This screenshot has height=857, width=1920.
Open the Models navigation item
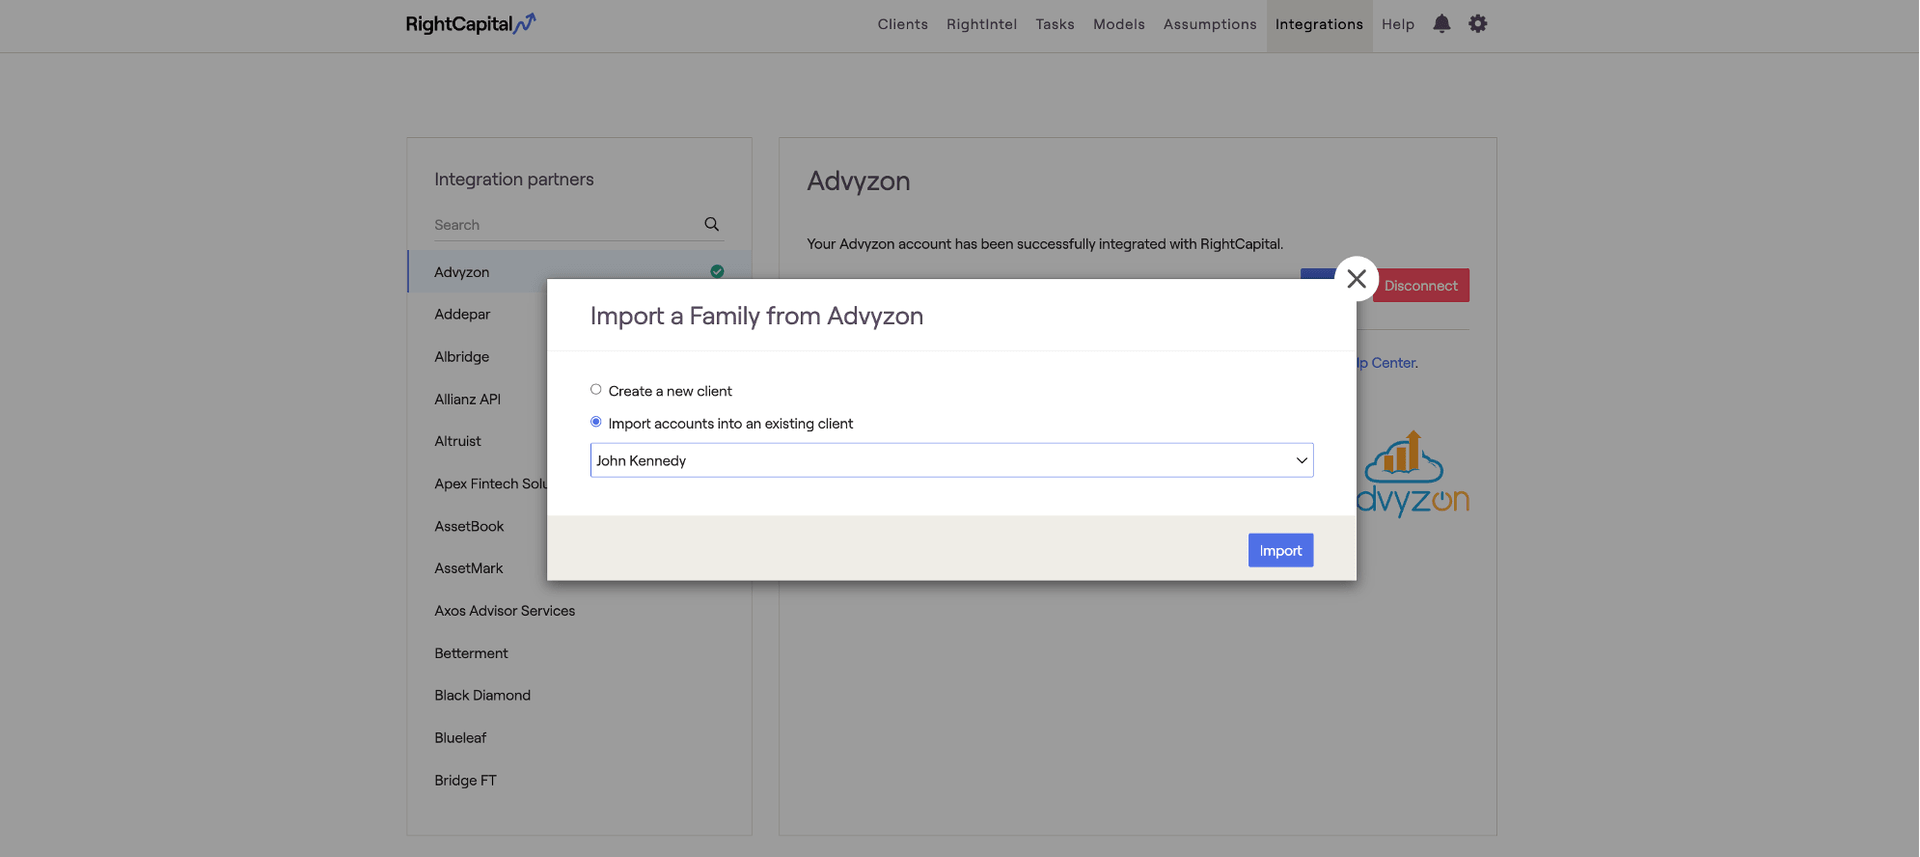coord(1118,24)
